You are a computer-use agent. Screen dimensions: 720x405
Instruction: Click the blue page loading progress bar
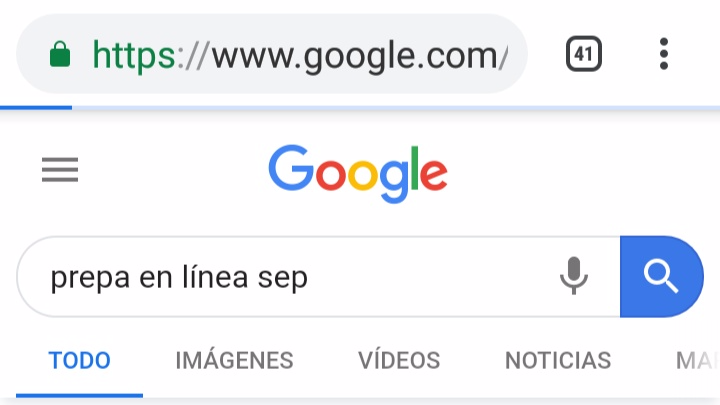pos(36,108)
